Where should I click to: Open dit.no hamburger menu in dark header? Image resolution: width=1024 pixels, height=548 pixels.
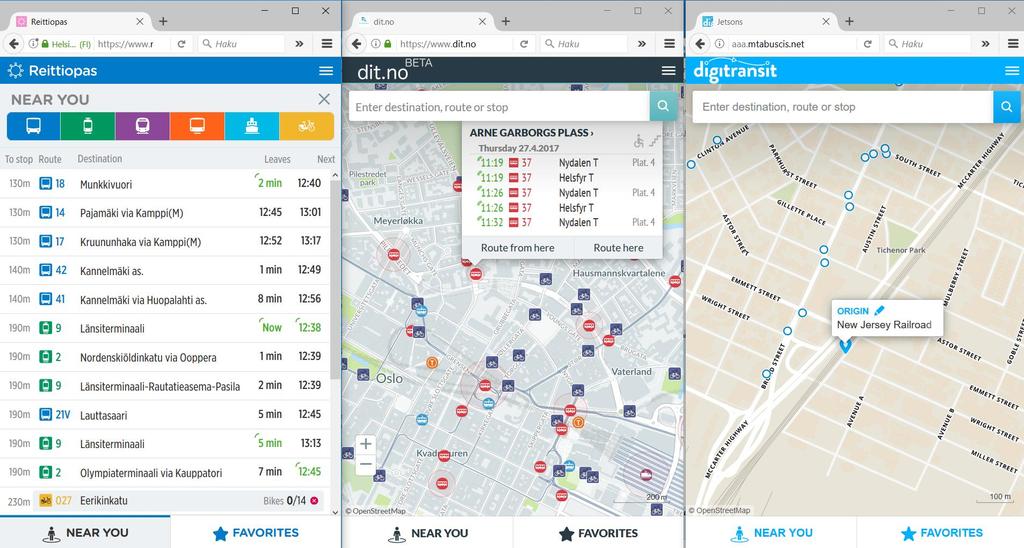click(668, 71)
